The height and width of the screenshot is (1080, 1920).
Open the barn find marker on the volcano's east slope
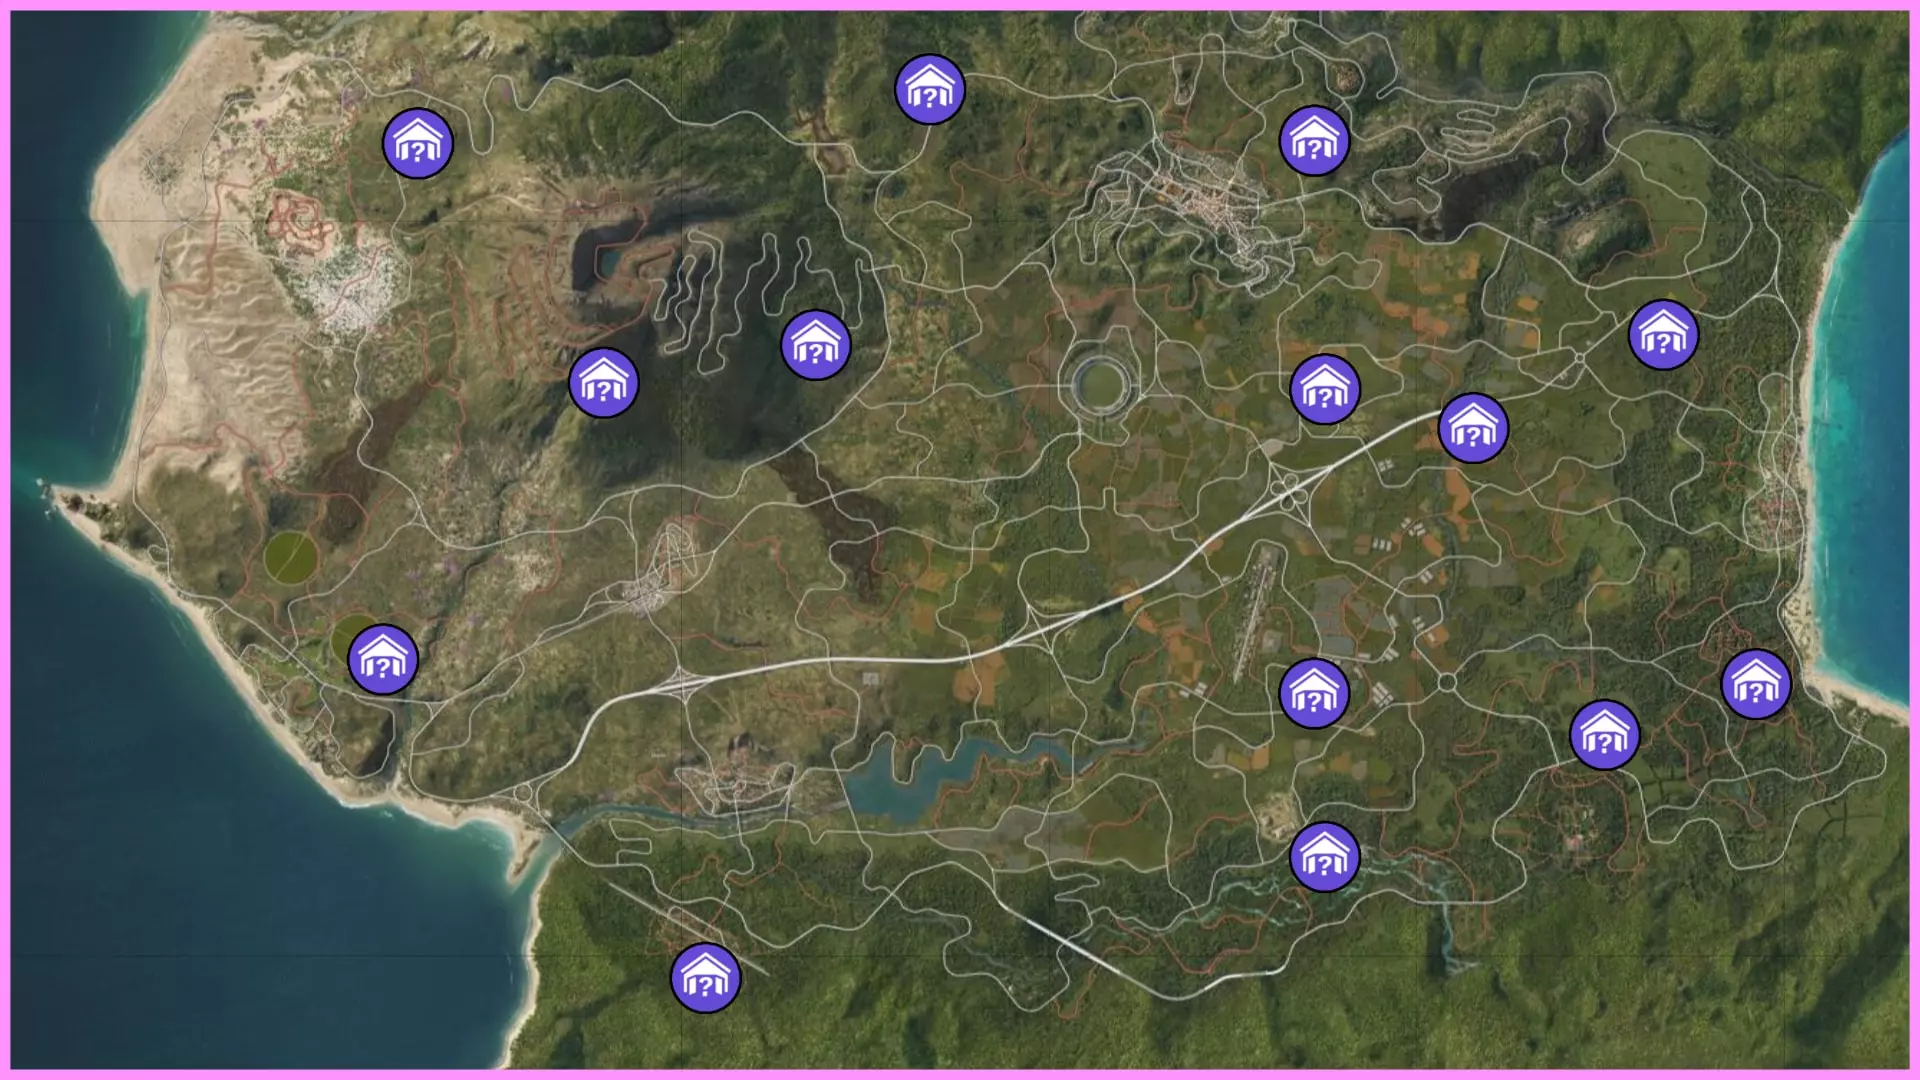point(816,345)
